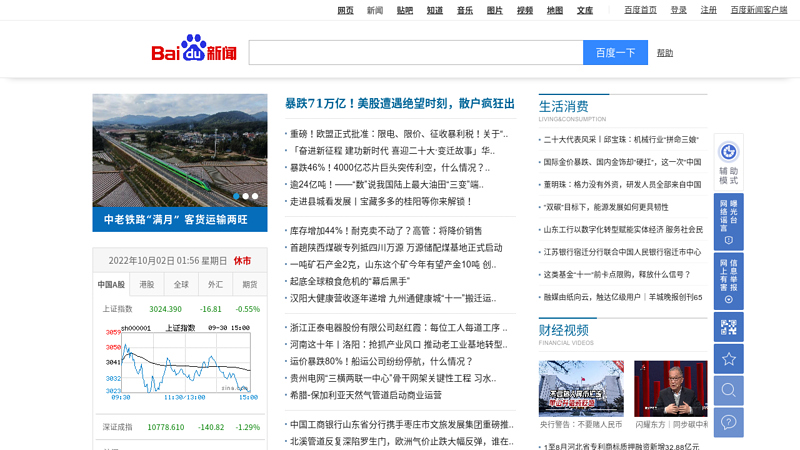Viewport: 800px width, 450px height.
Task: Click the star favorite sidebar icon
Action: click(x=729, y=359)
